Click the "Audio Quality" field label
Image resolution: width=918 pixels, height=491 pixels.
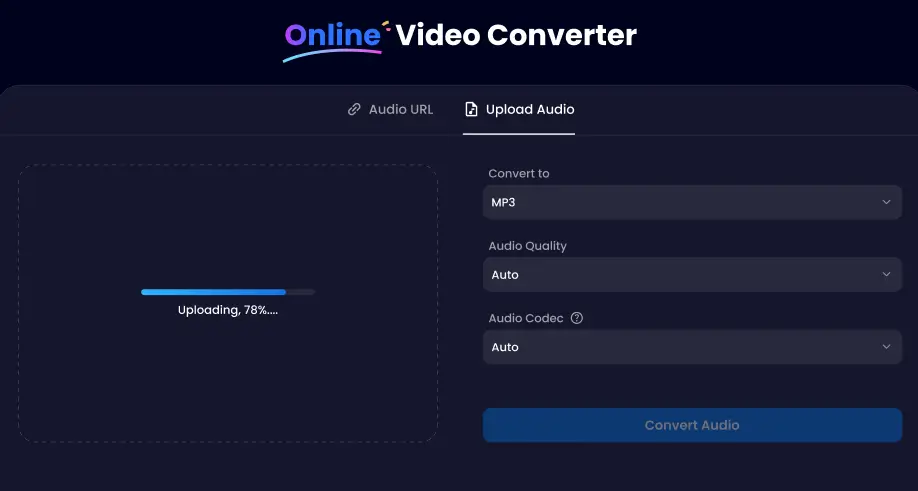coord(527,246)
